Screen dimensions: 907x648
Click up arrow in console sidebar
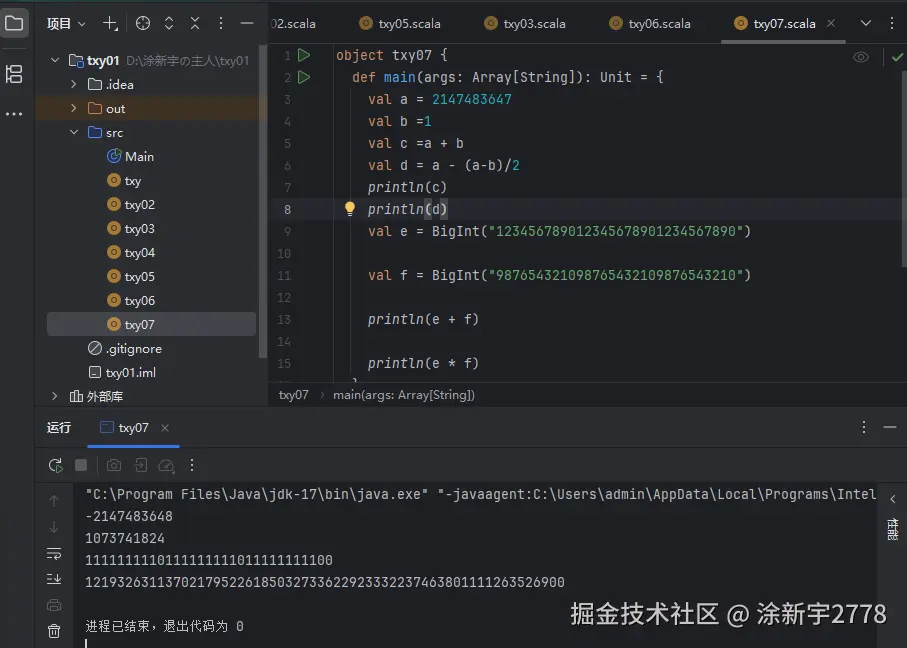click(54, 501)
